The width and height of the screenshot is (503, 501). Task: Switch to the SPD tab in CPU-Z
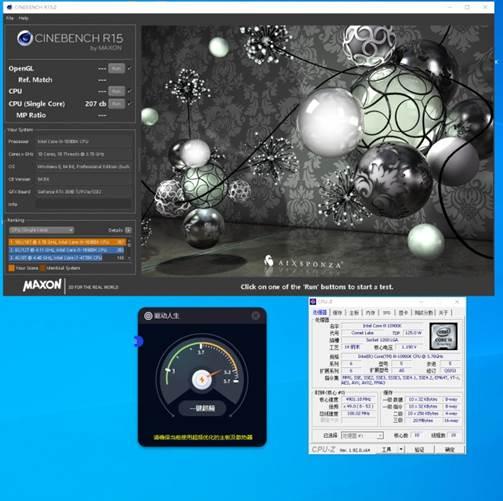click(x=387, y=312)
